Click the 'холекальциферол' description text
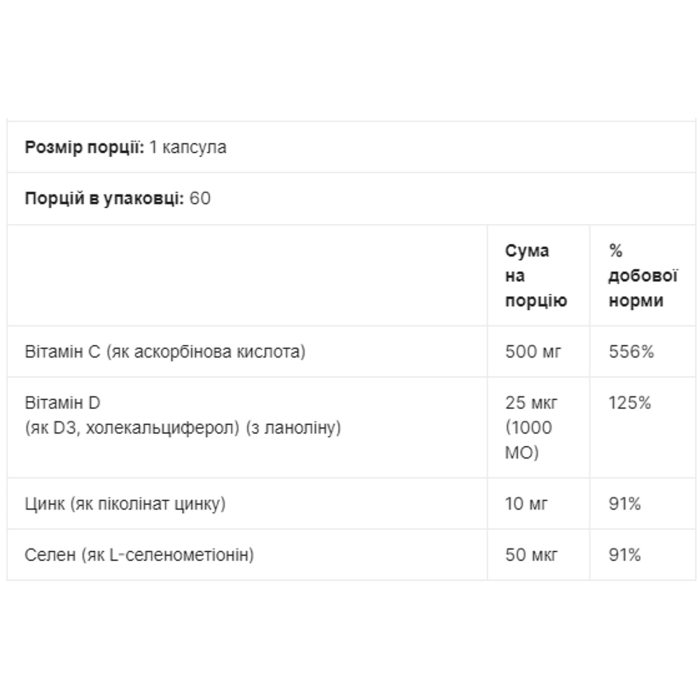Screen dimensions: 700x700 tap(162, 428)
